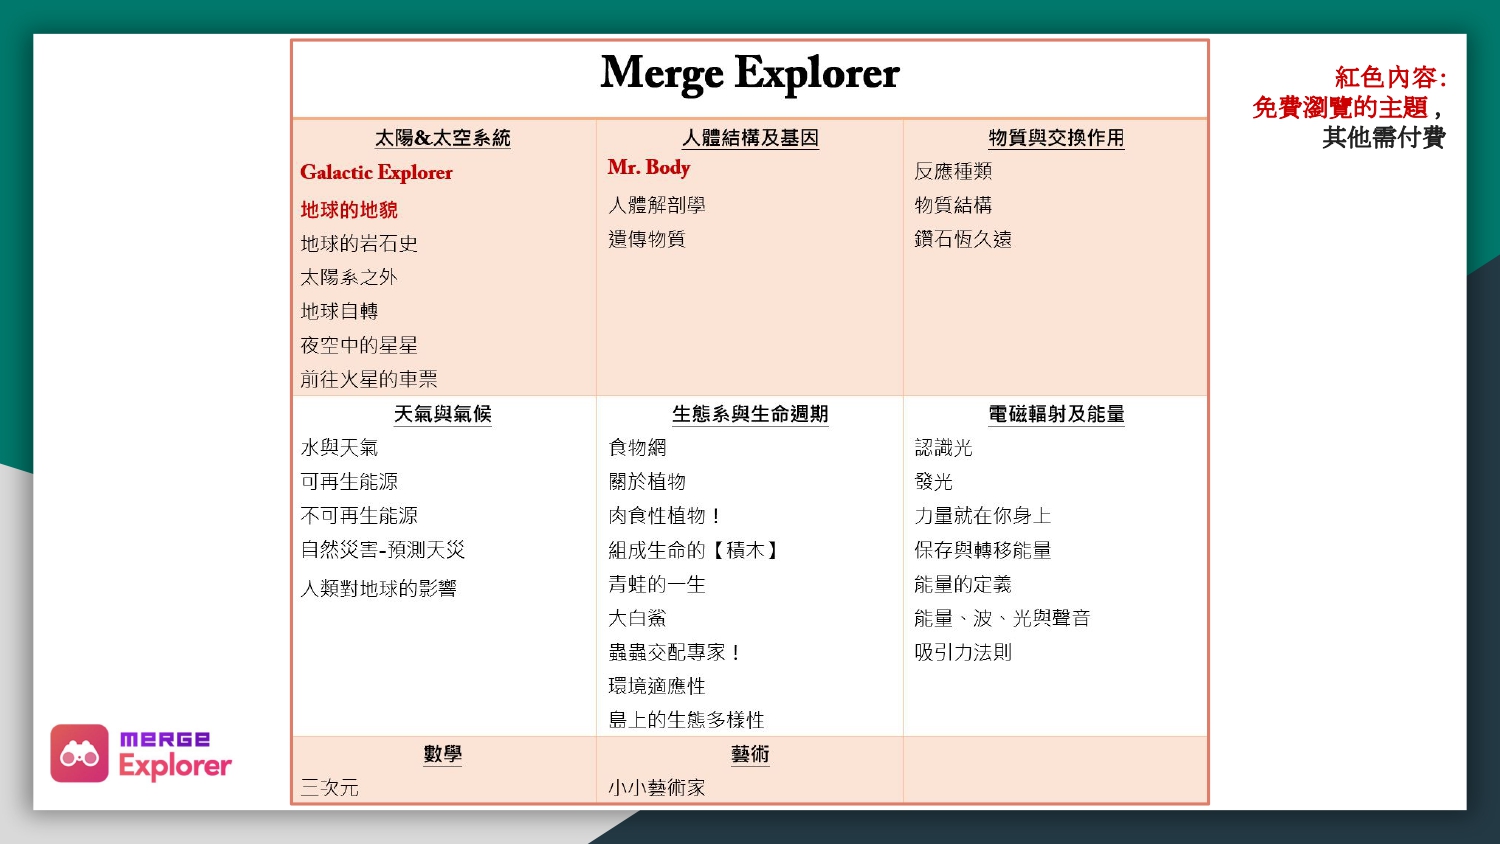Select '保存與轉移能量' topic
This screenshot has height=844, width=1500.
(983, 551)
